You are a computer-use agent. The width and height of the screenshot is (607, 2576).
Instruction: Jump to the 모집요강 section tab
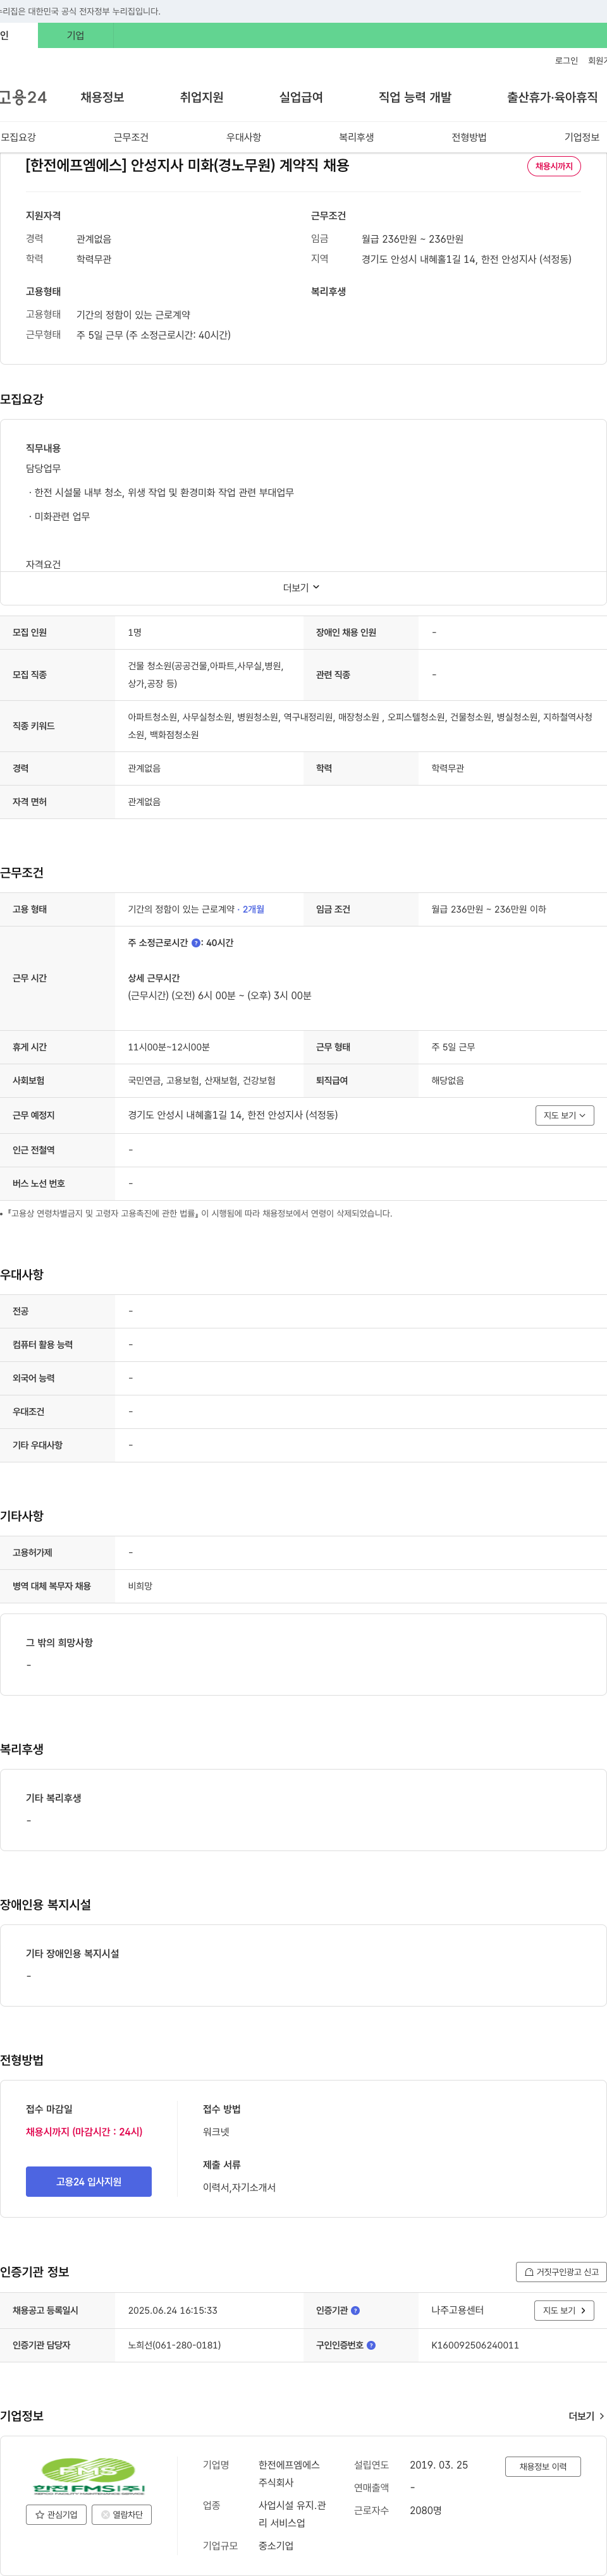tap(18, 137)
